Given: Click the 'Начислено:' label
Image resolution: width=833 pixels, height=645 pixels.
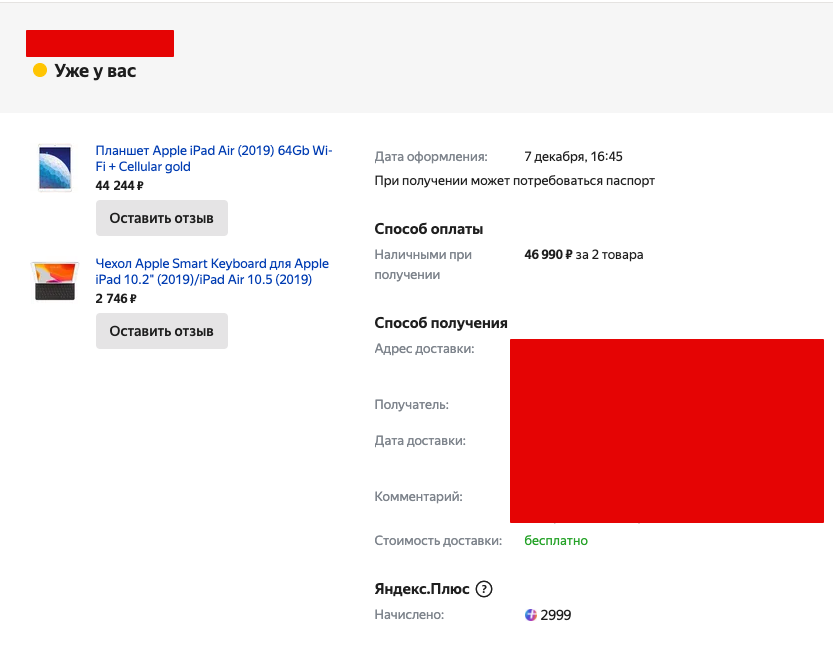Looking at the screenshot, I should [409, 615].
